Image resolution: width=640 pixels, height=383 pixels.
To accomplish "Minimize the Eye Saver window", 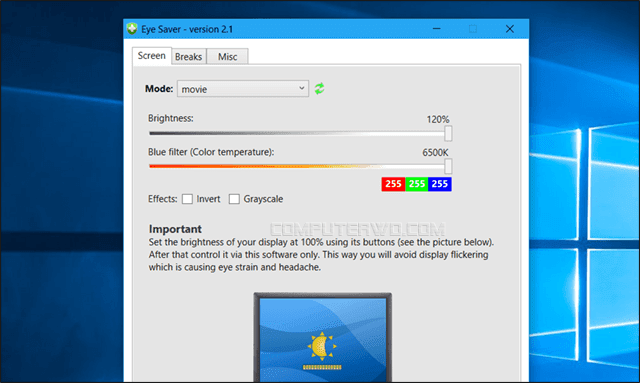I will pyautogui.click(x=436, y=29).
